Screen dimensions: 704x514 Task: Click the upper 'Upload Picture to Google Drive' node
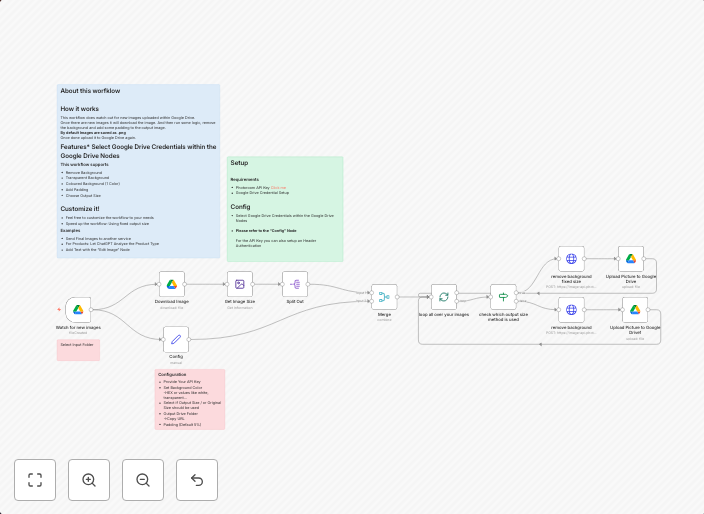tap(631, 259)
